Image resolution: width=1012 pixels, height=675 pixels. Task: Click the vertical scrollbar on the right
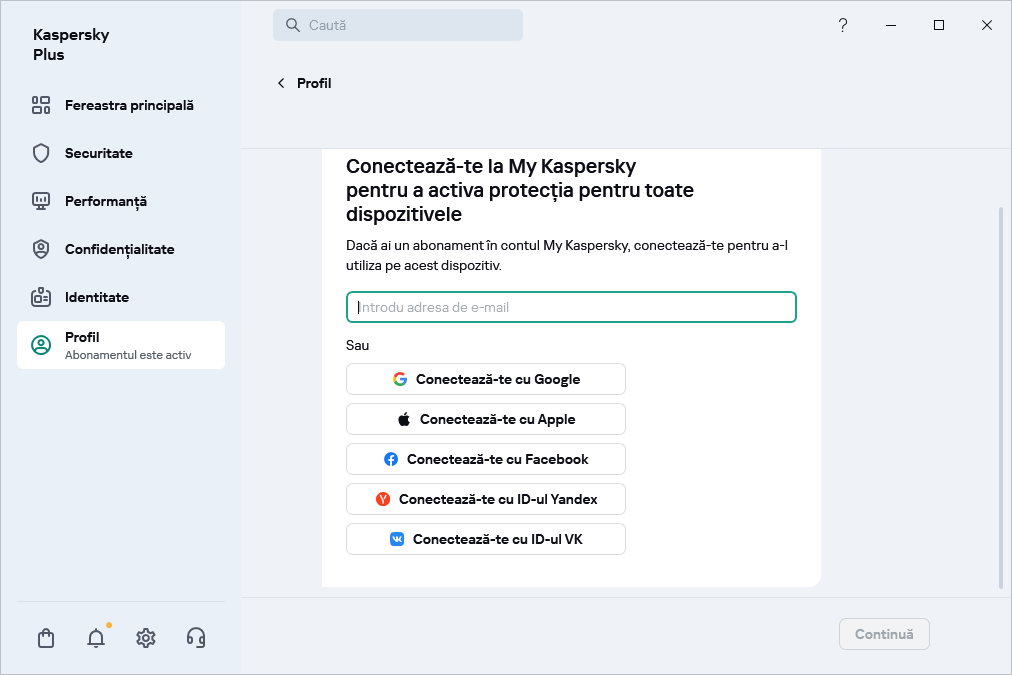[x=1001, y=398]
